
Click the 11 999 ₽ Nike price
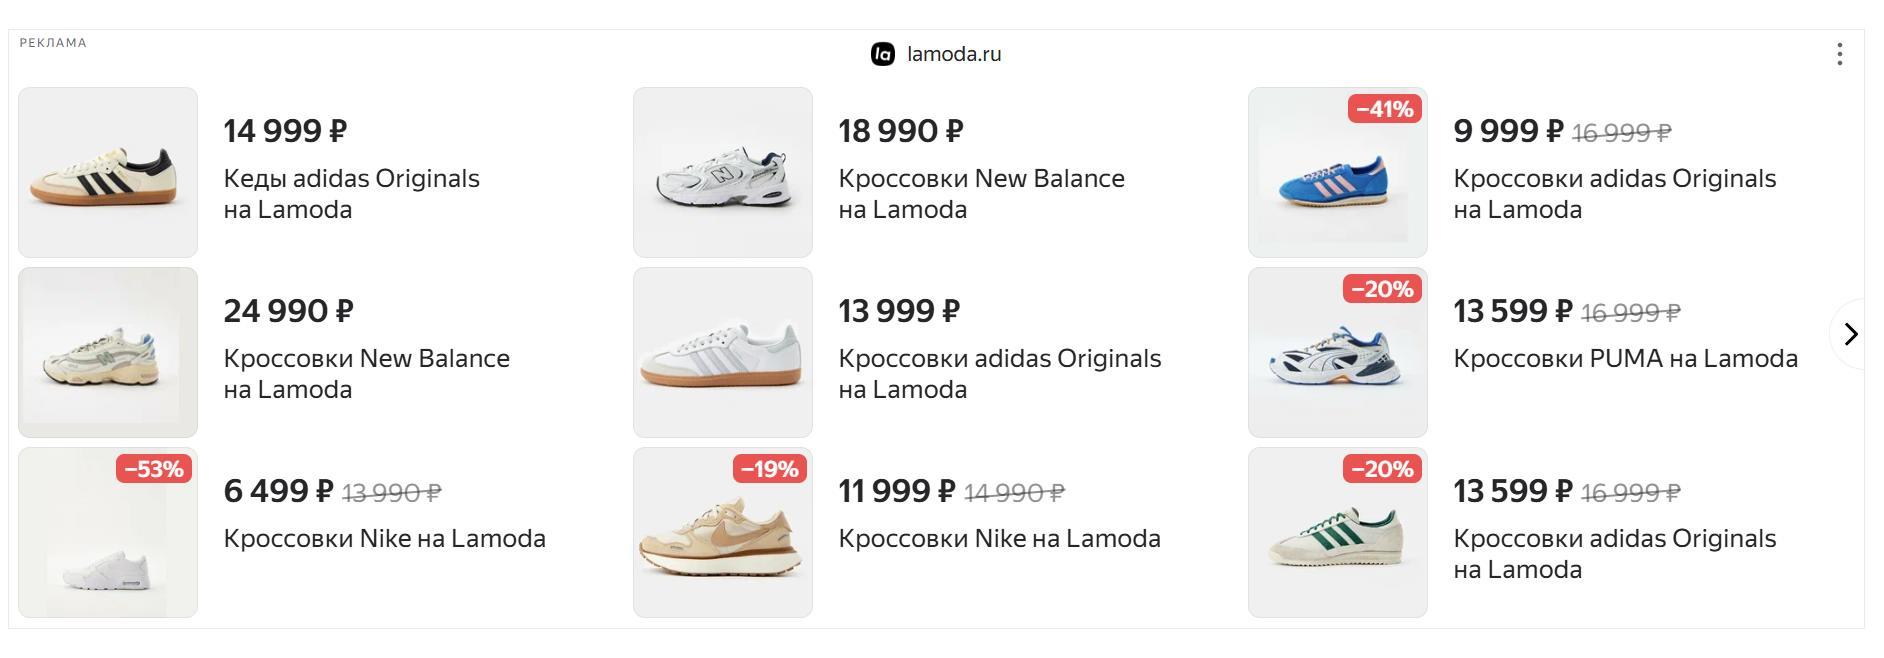tap(896, 491)
